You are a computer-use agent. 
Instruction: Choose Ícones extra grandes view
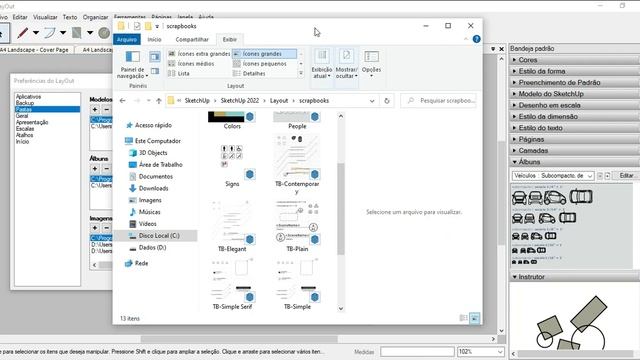pos(199,53)
